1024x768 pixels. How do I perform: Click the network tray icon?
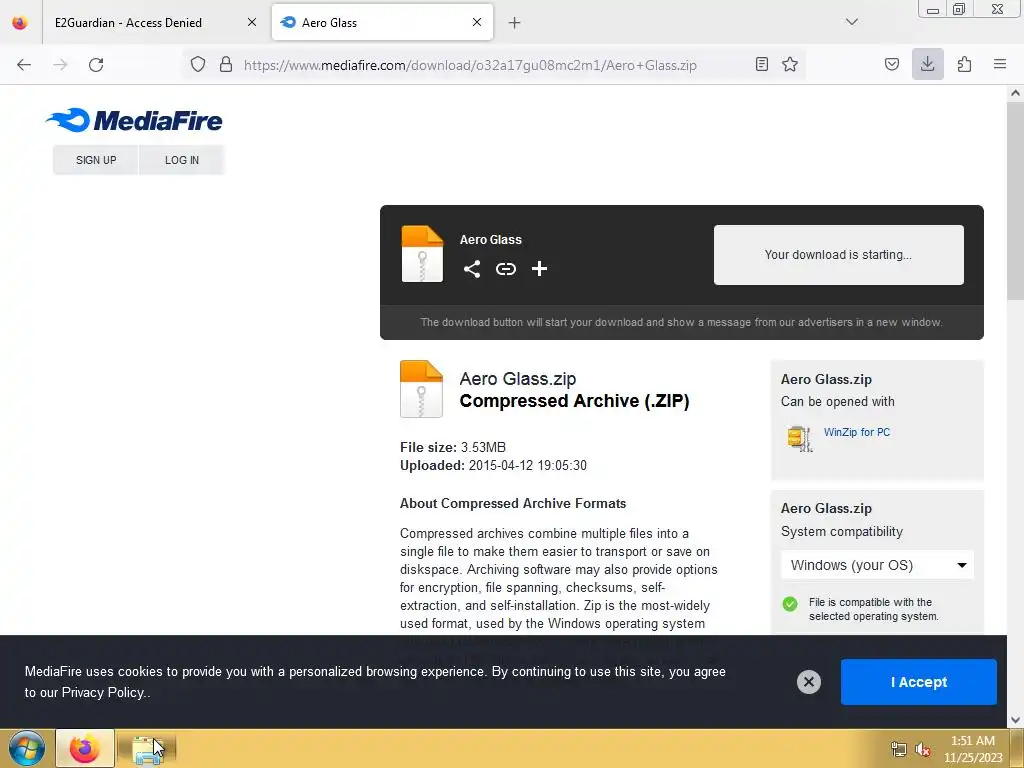[899, 749]
